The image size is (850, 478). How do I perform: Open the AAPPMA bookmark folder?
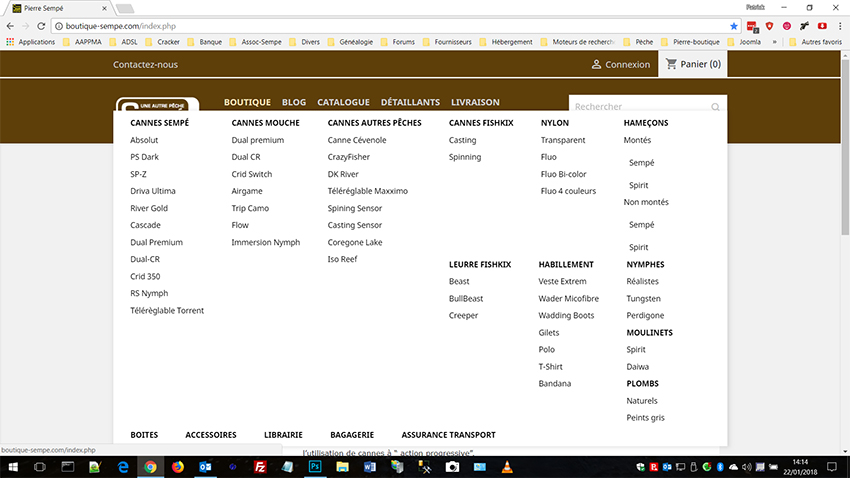click(x=82, y=42)
